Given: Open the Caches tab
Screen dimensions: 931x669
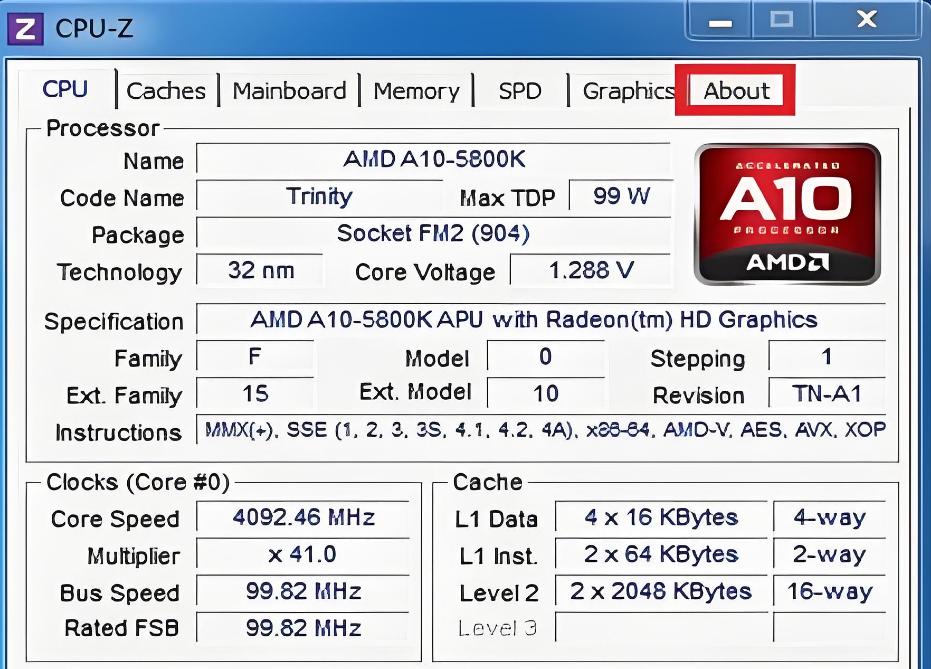Looking at the screenshot, I should (166, 91).
